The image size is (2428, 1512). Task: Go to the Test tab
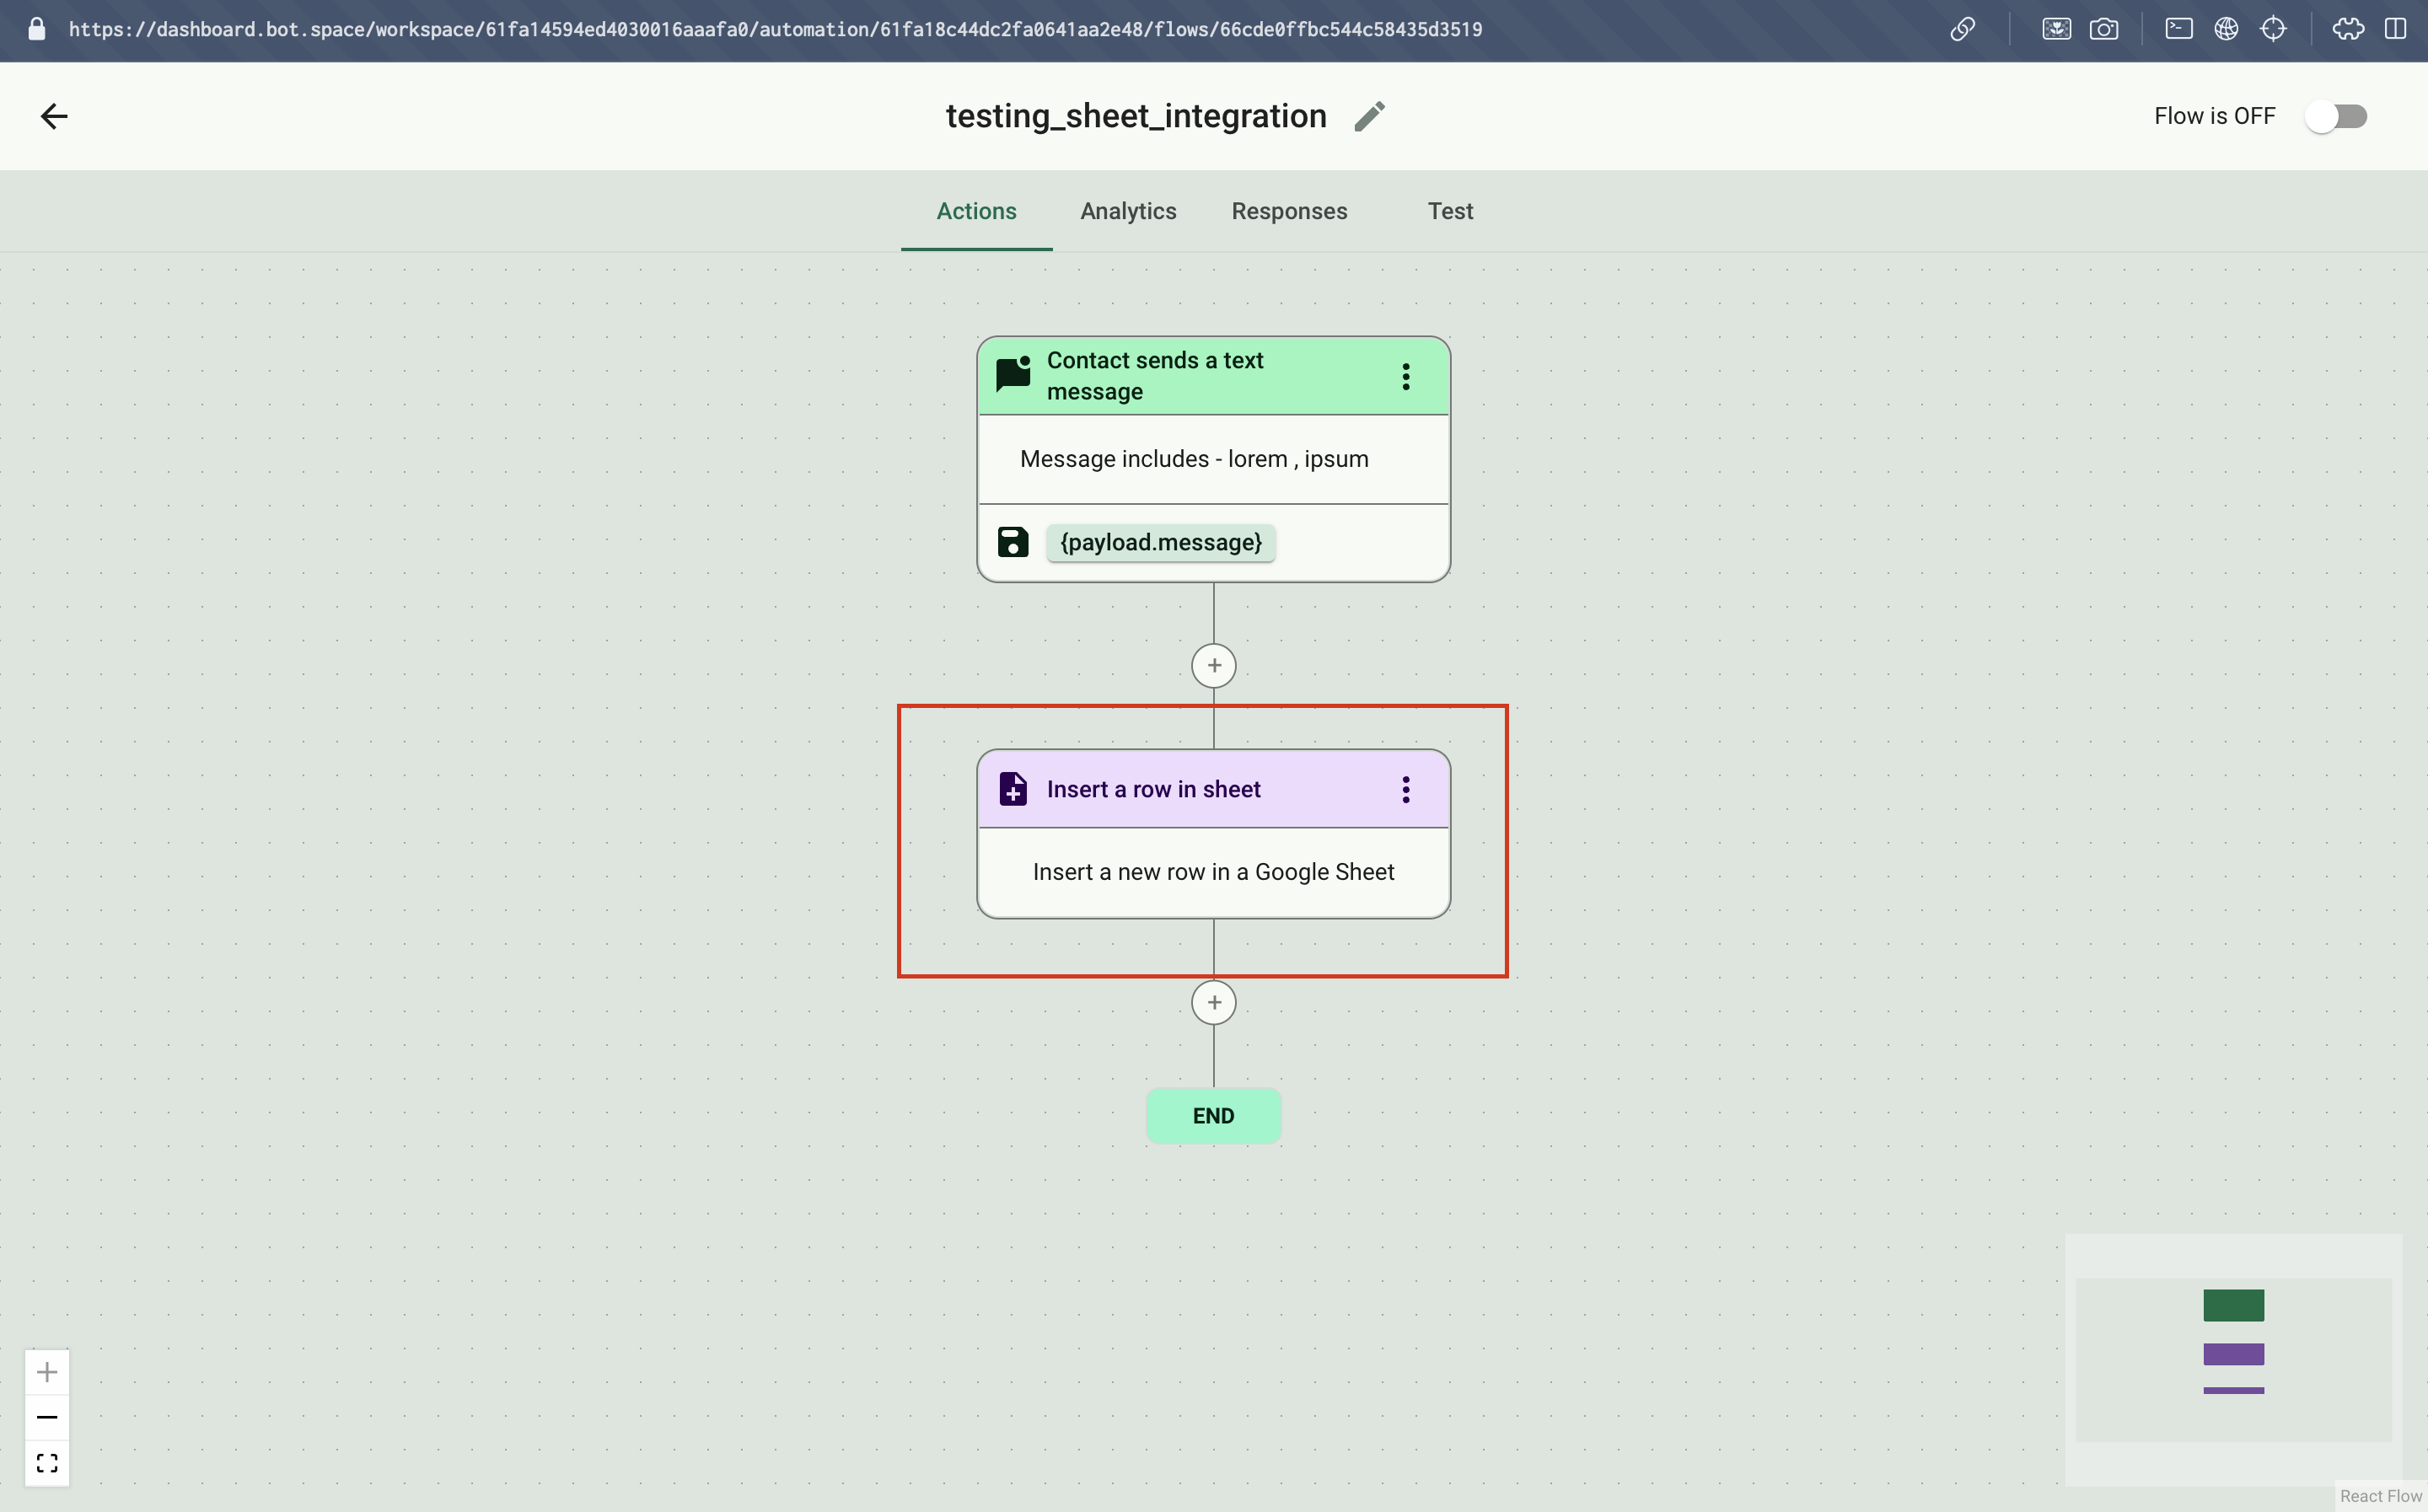1450,211
